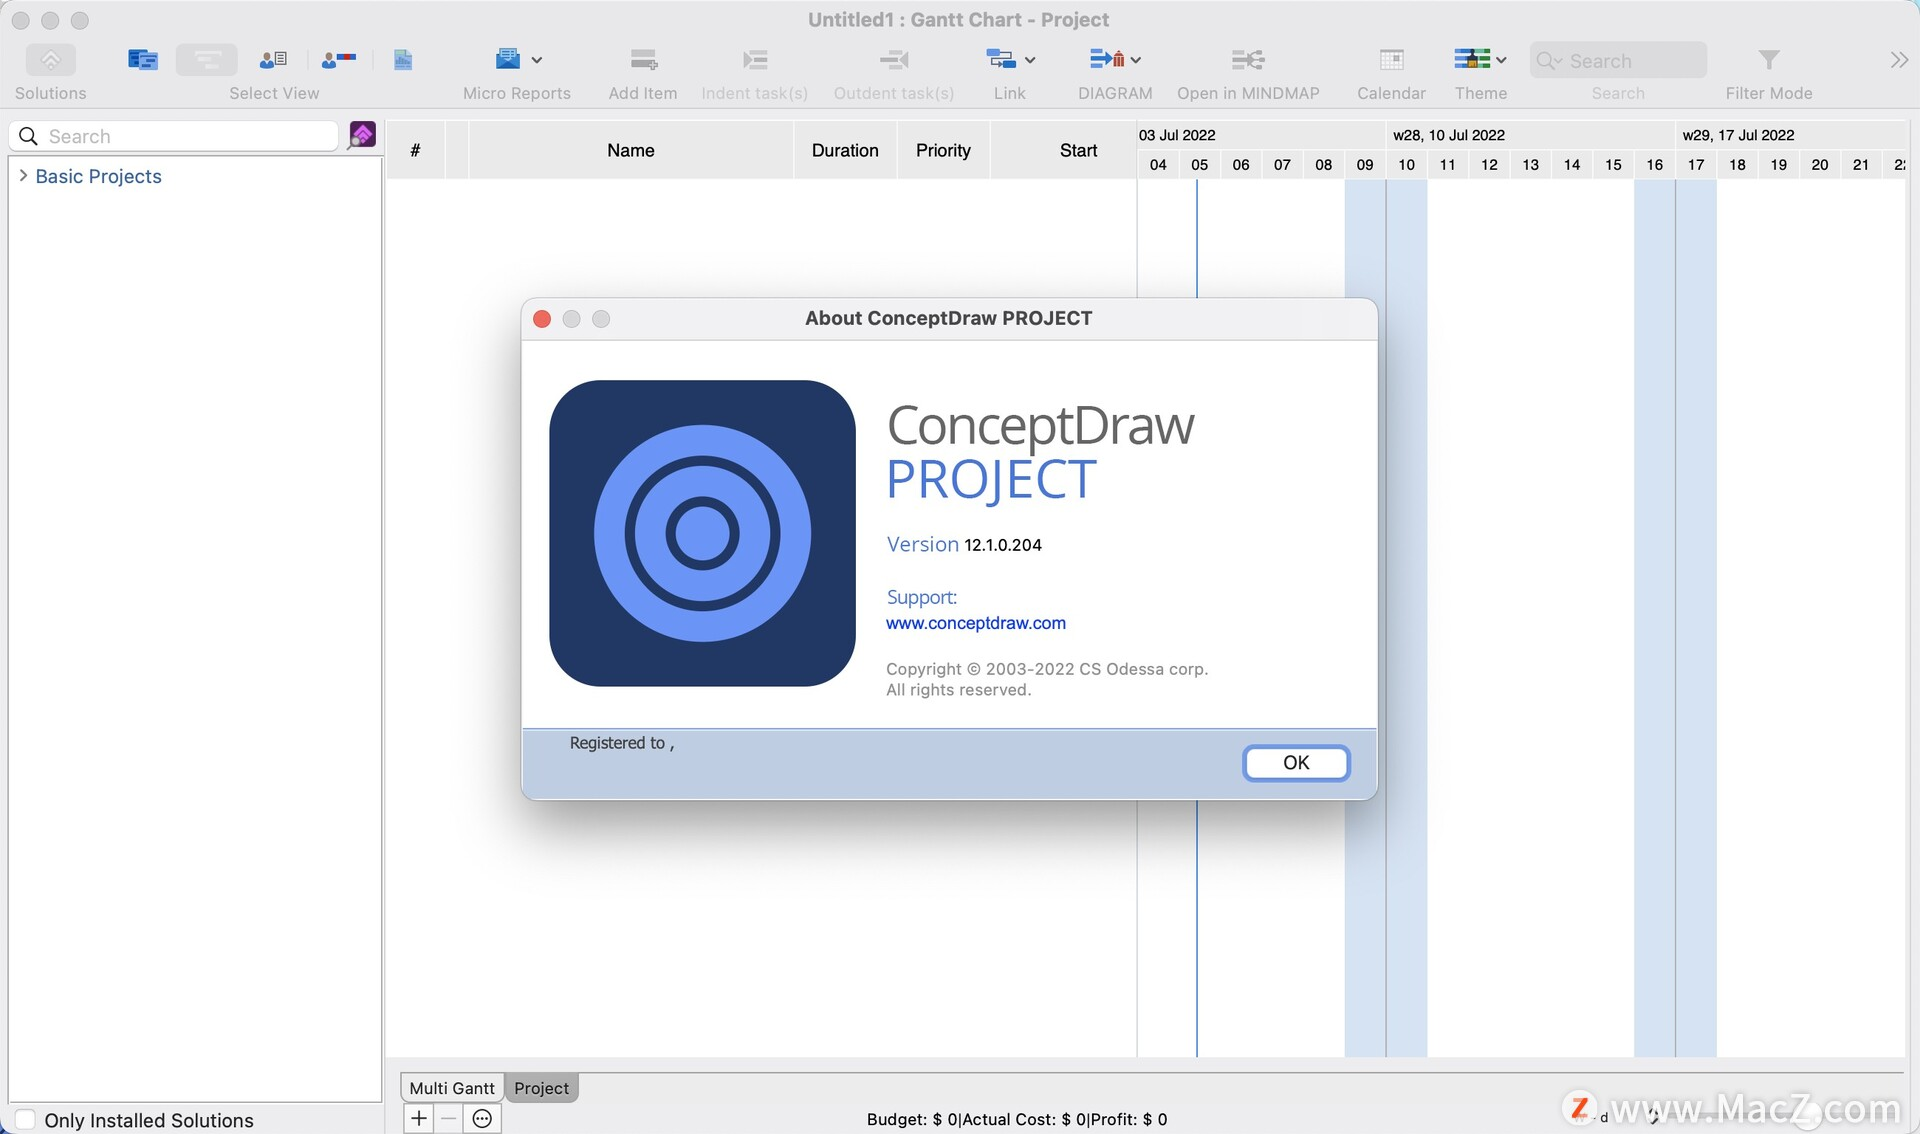Remove project with minus button
1920x1134 pixels.
(449, 1119)
